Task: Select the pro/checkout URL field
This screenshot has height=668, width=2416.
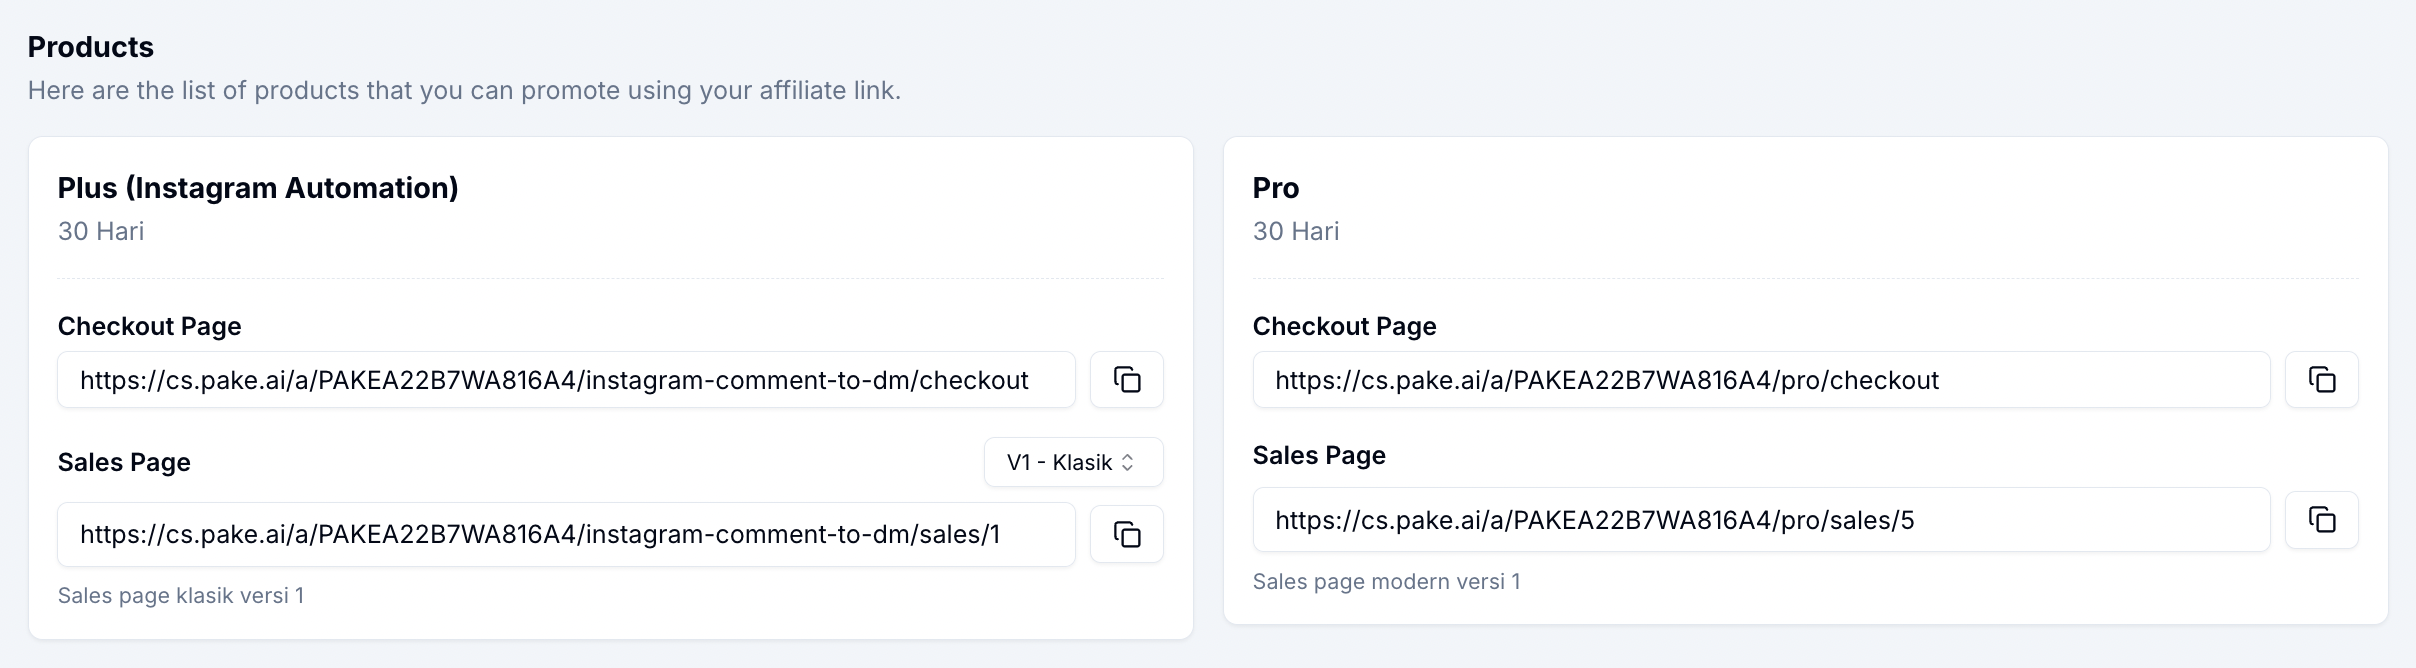Action: click(x=1760, y=380)
